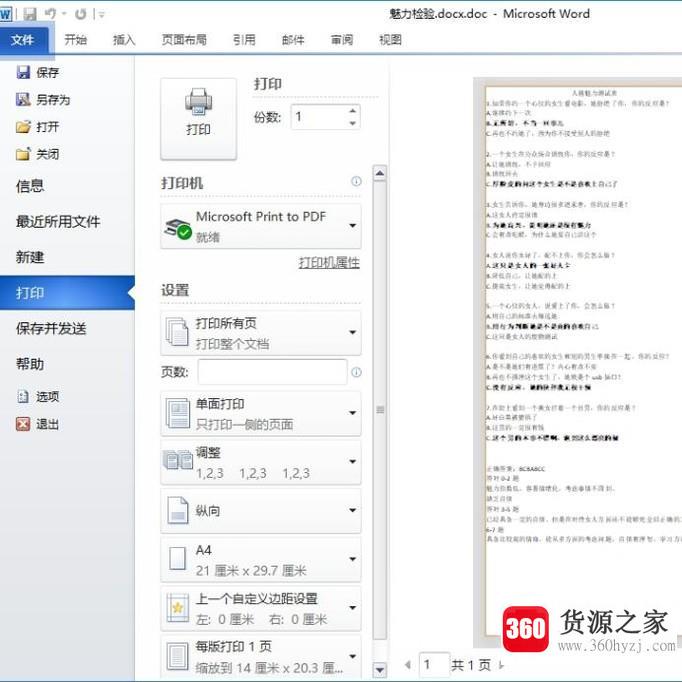Click the settings scrollbar down arrow

(x=380, y=670)
